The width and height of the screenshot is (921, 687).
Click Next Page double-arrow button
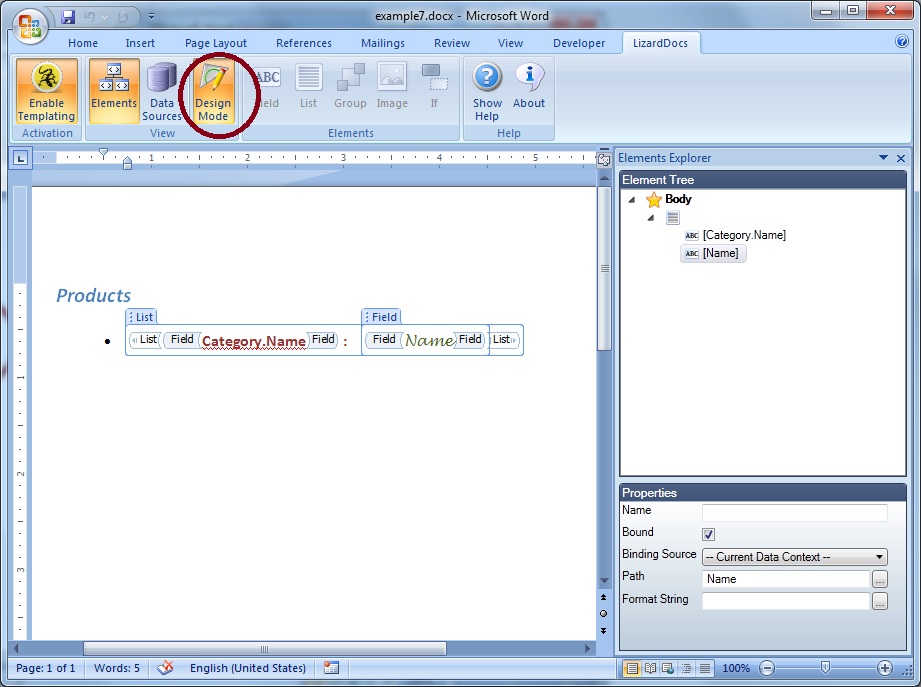click(x=603, y=631)
